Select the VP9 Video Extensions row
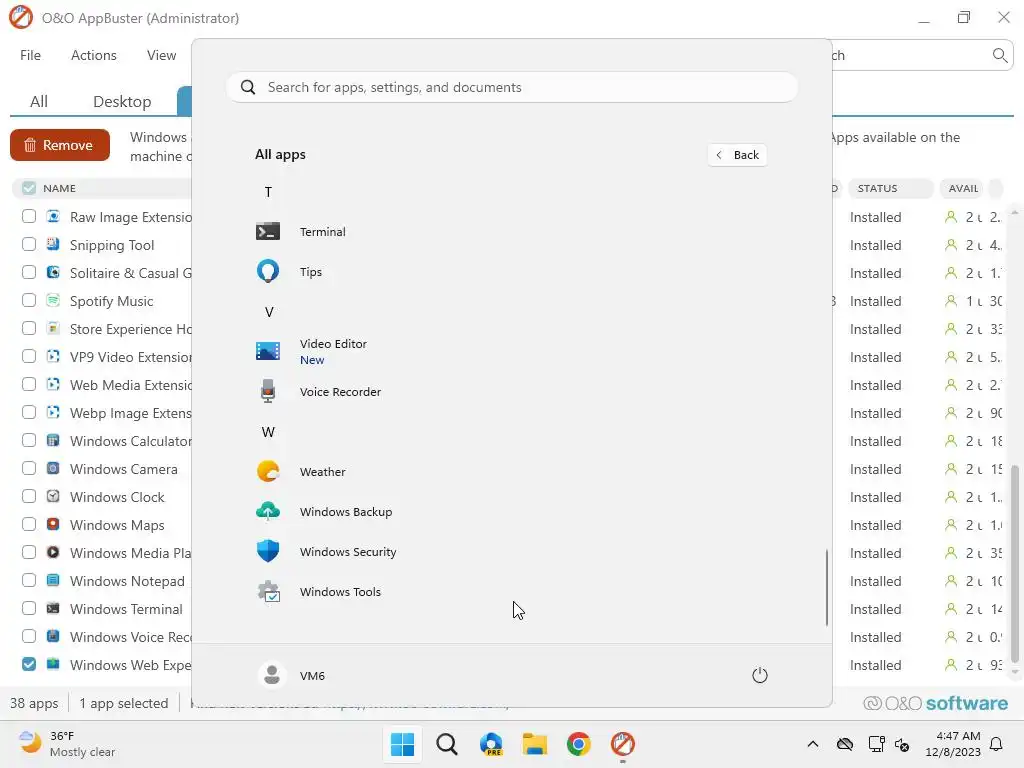This screenshot has height=768, width=1024. pos(130,357)
